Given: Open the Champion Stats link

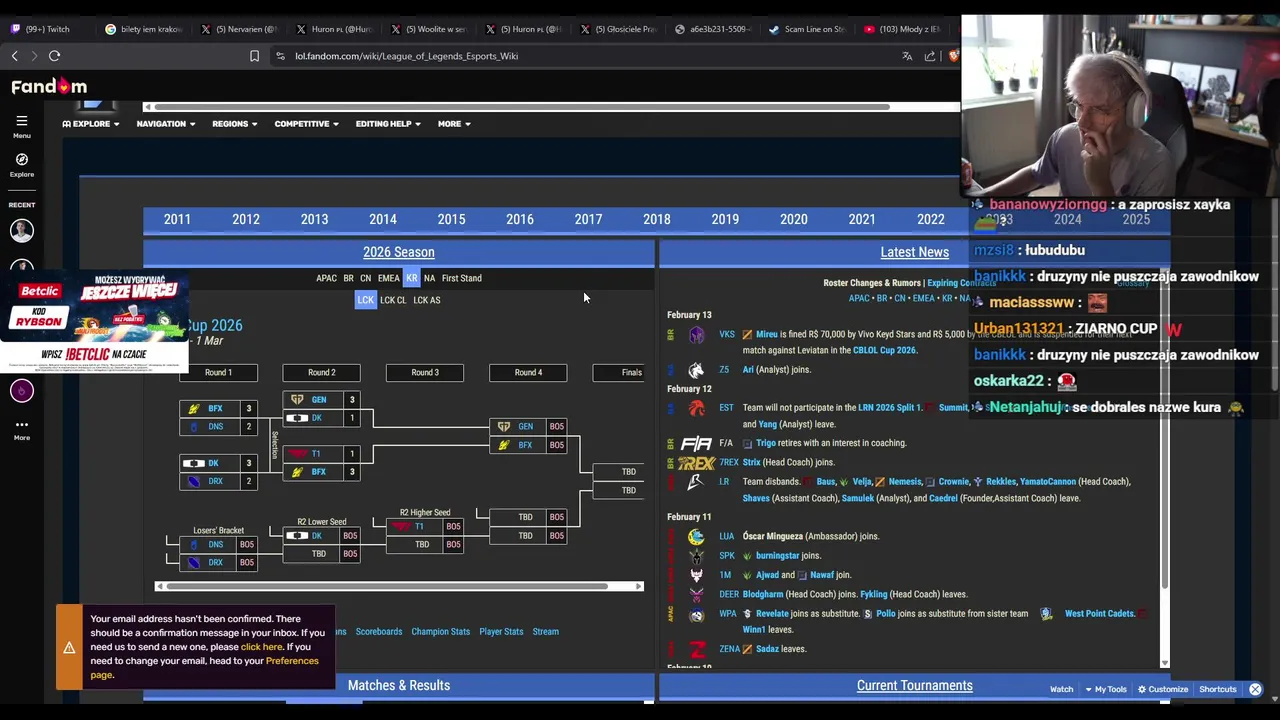Looking at the screenshot, I should pos(440,632).
